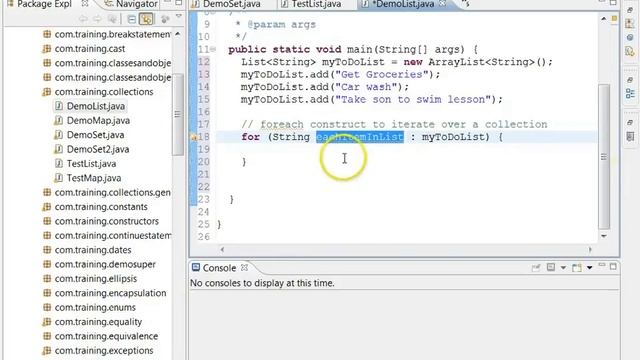Open the Outline fast view icon

pos(630,93)
